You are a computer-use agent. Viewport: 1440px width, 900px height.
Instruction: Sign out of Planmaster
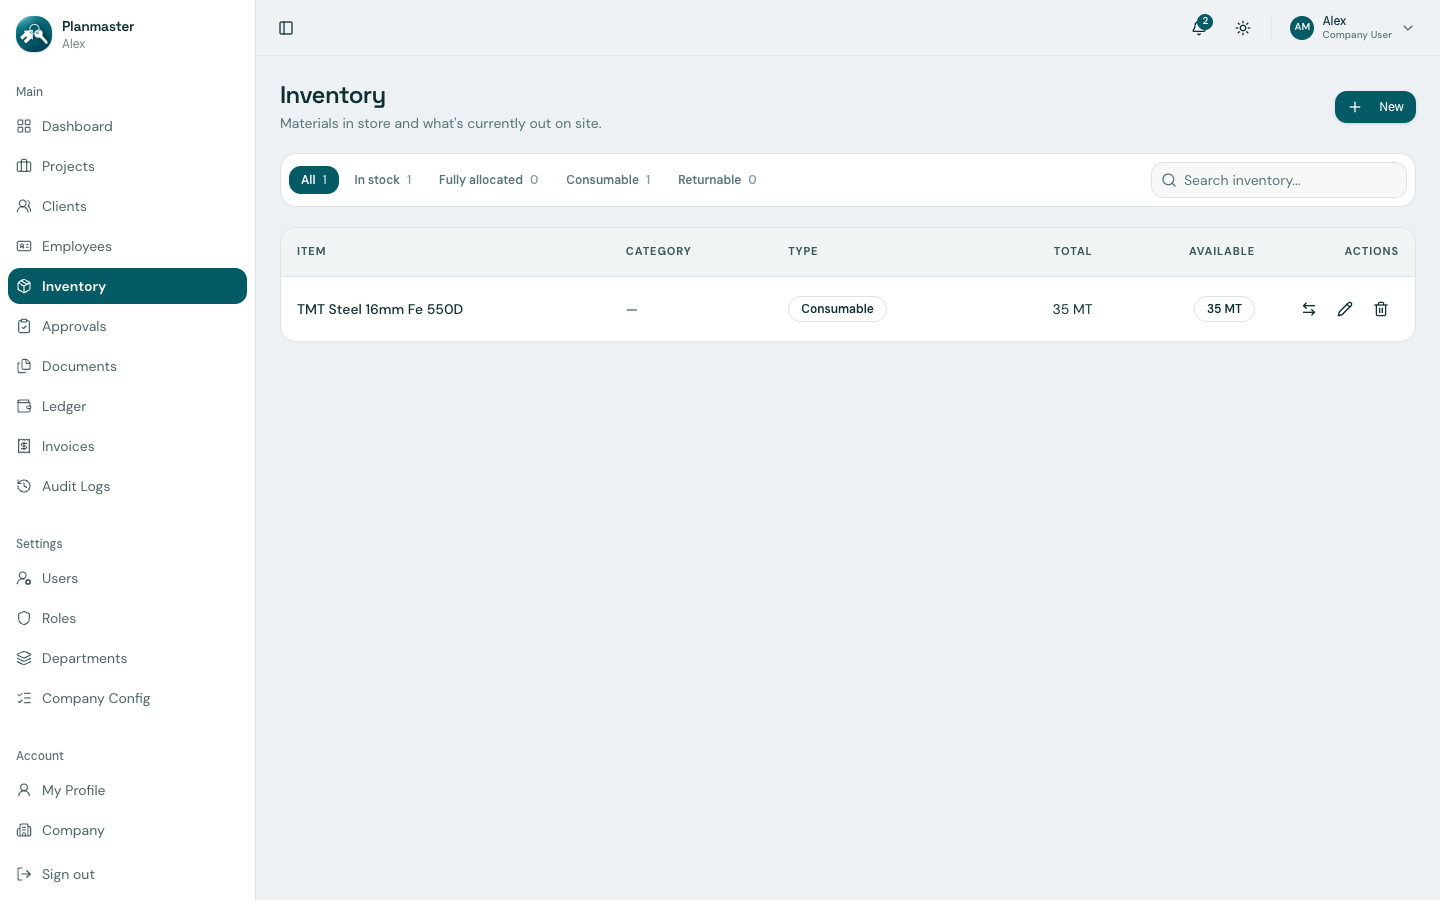[127, 874]
